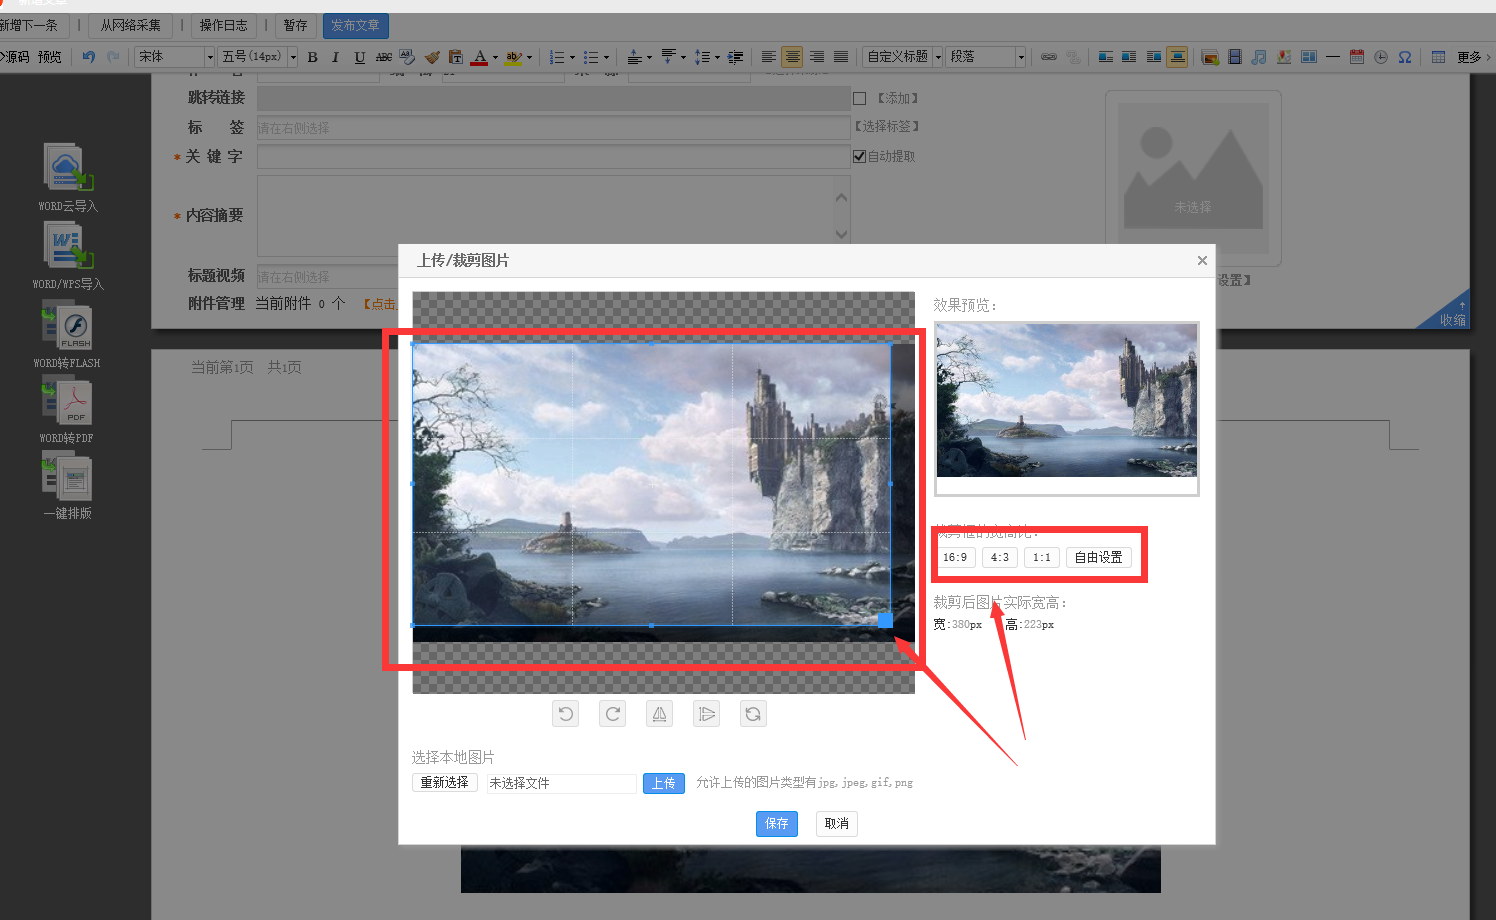The height and width of the screenshot is (920, 1496).
Task: Insert a hyperlink with the link icon
Action: click(1049, 57)
